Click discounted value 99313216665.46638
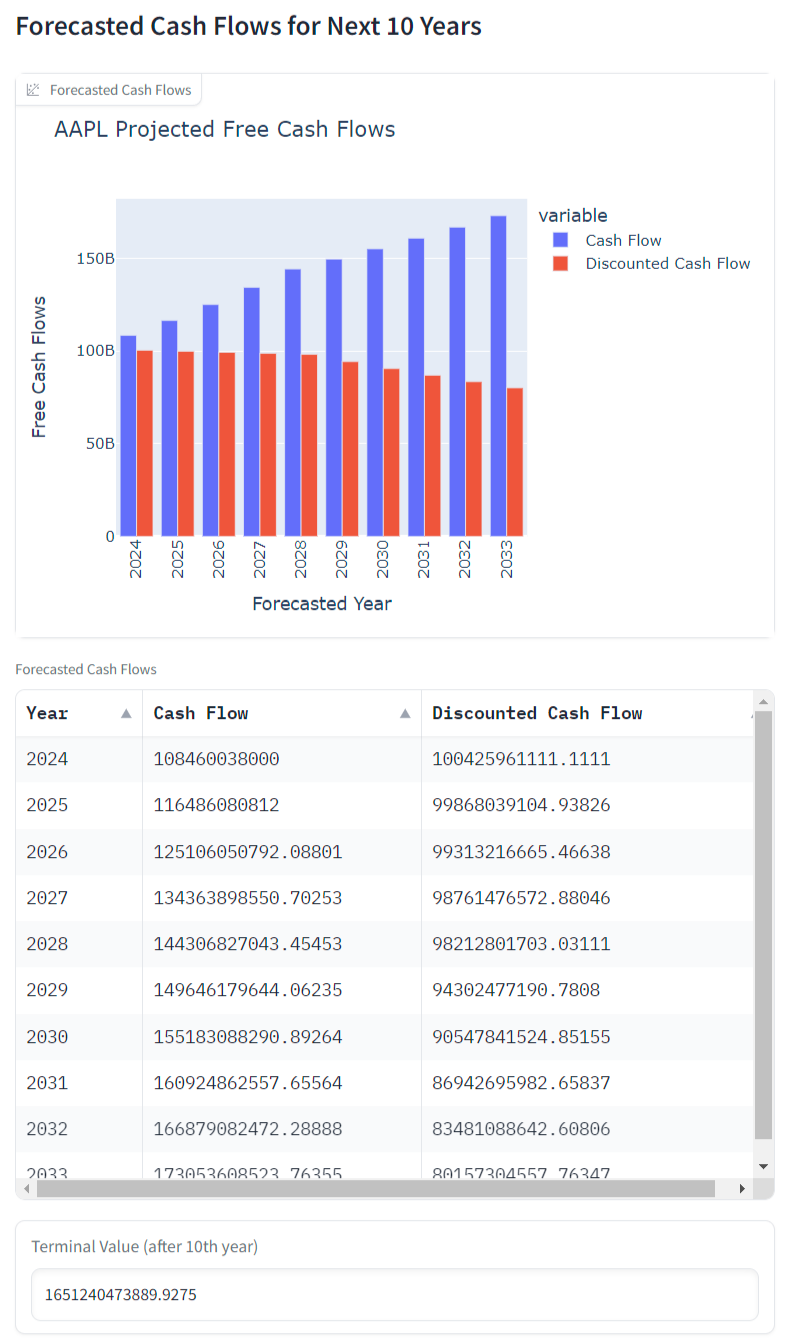The width and height of the screenshot is (792, 1342). 521,852
